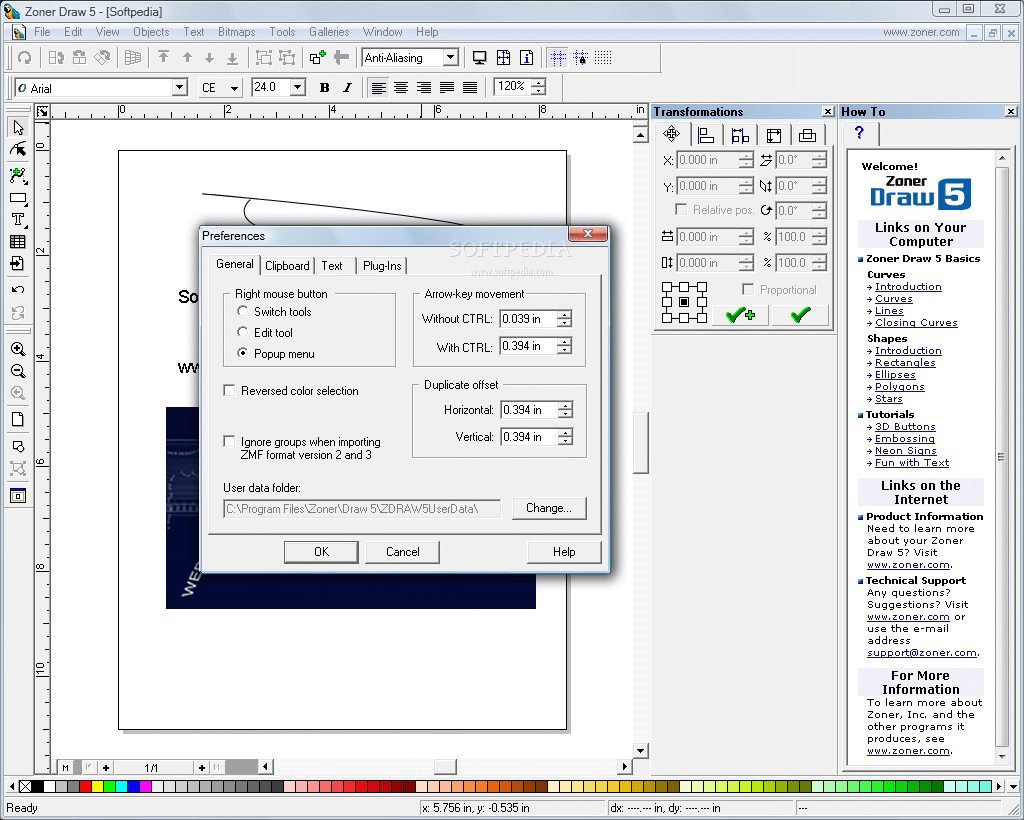This screenshot has width=1024, height=820.
Task: Align text right in the text toolbar
Action: point(424,87)
